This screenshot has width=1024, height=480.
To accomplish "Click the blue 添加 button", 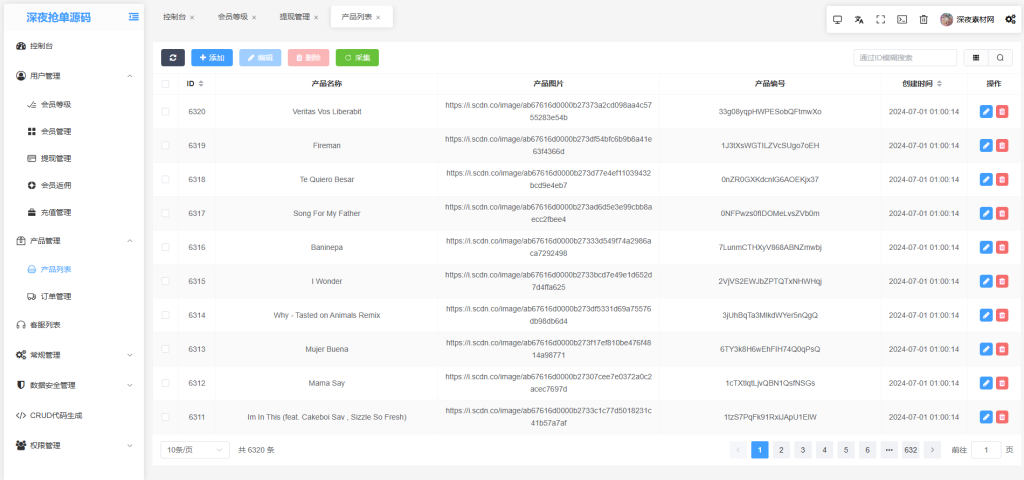I will coord(211,58).
